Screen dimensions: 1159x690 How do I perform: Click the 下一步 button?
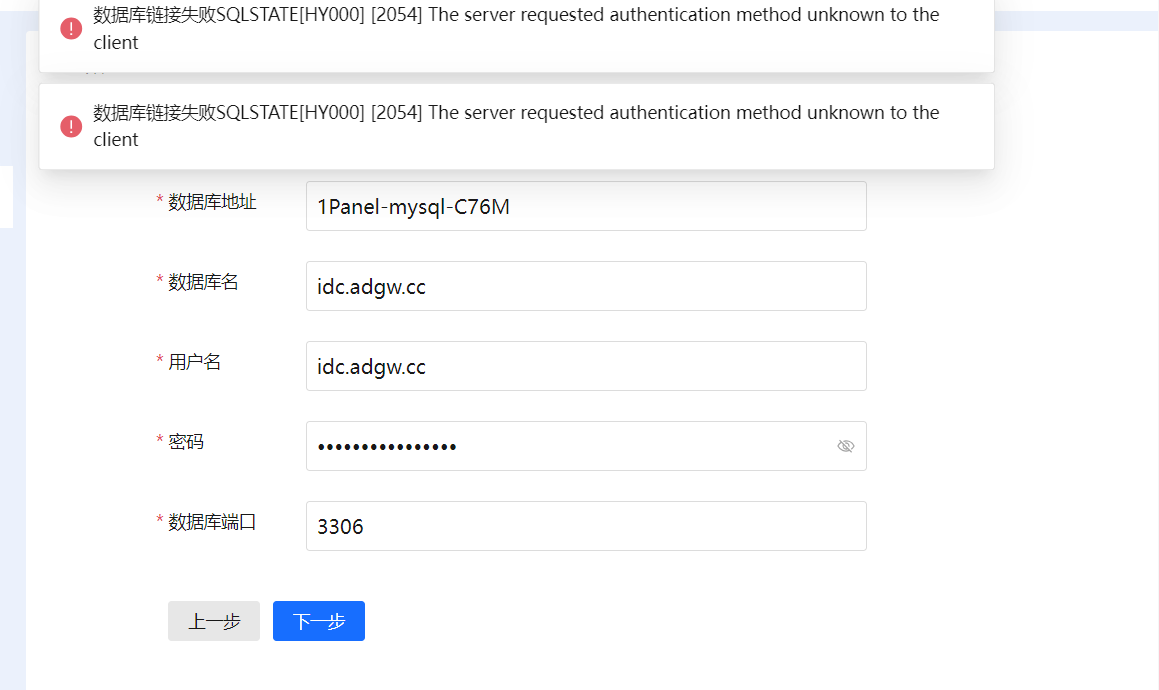coord(319,621)
